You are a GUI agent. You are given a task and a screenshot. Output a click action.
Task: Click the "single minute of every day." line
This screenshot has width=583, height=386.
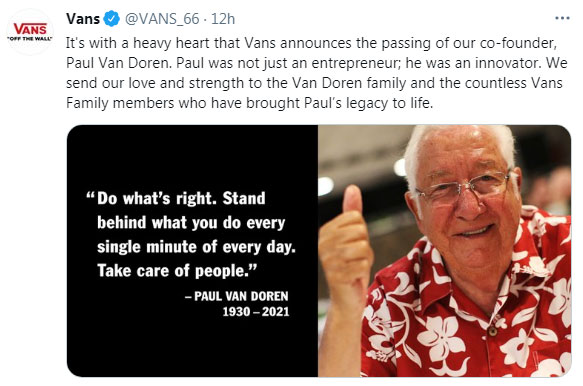tap(196, 247)
